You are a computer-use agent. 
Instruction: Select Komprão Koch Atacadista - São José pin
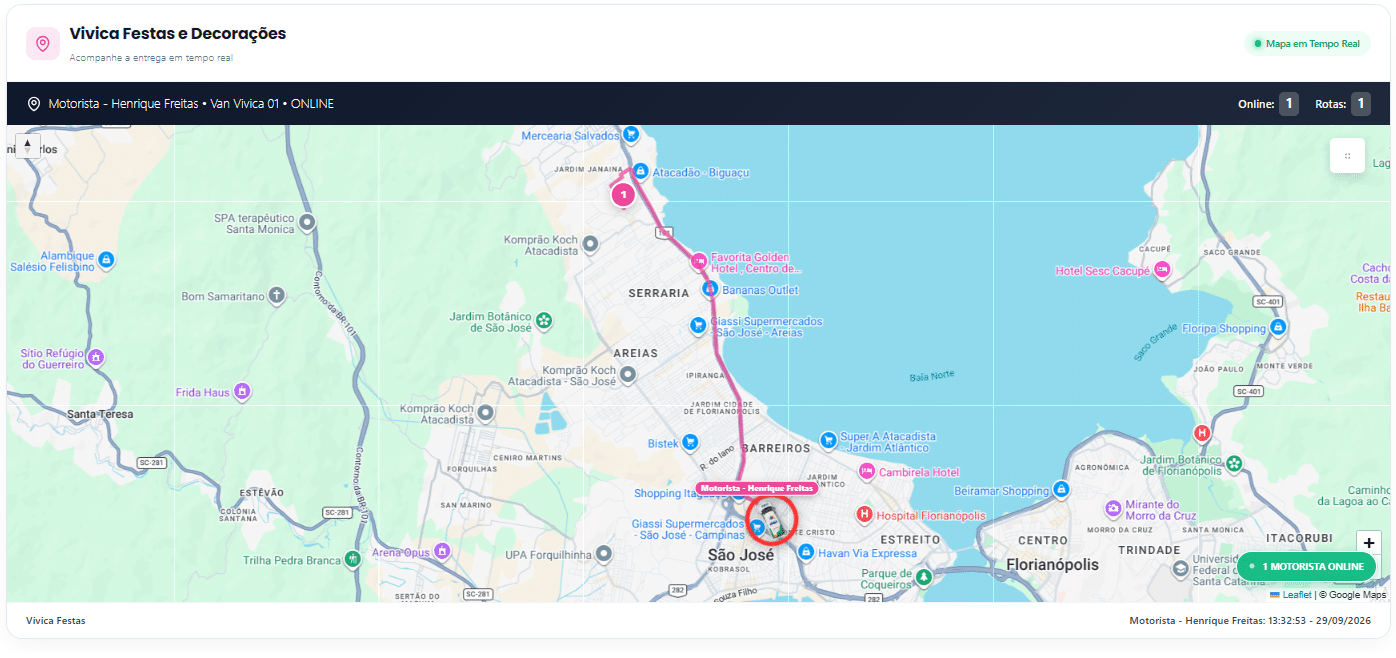(628, 374)
